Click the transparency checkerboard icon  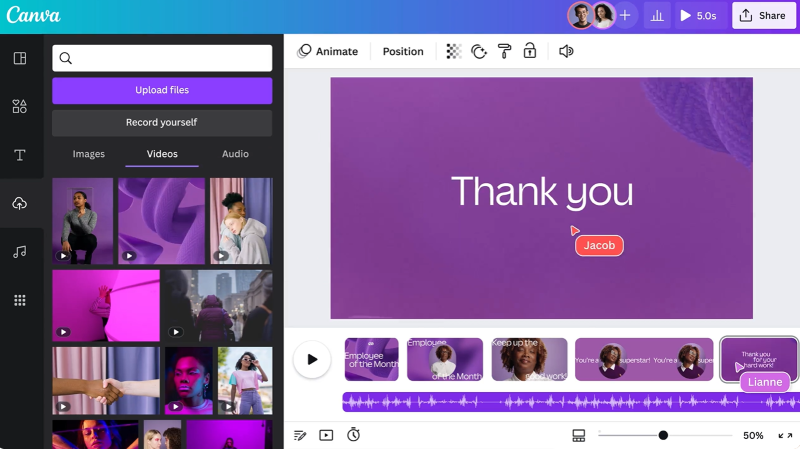pyautogui.click(x=454, y=51)
